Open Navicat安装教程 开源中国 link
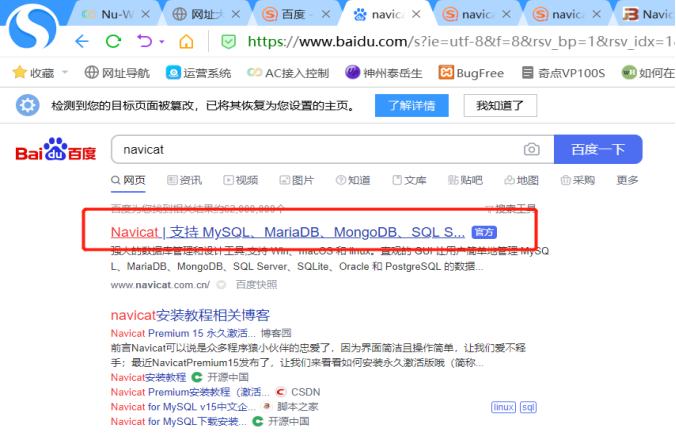 coord(148,377)
